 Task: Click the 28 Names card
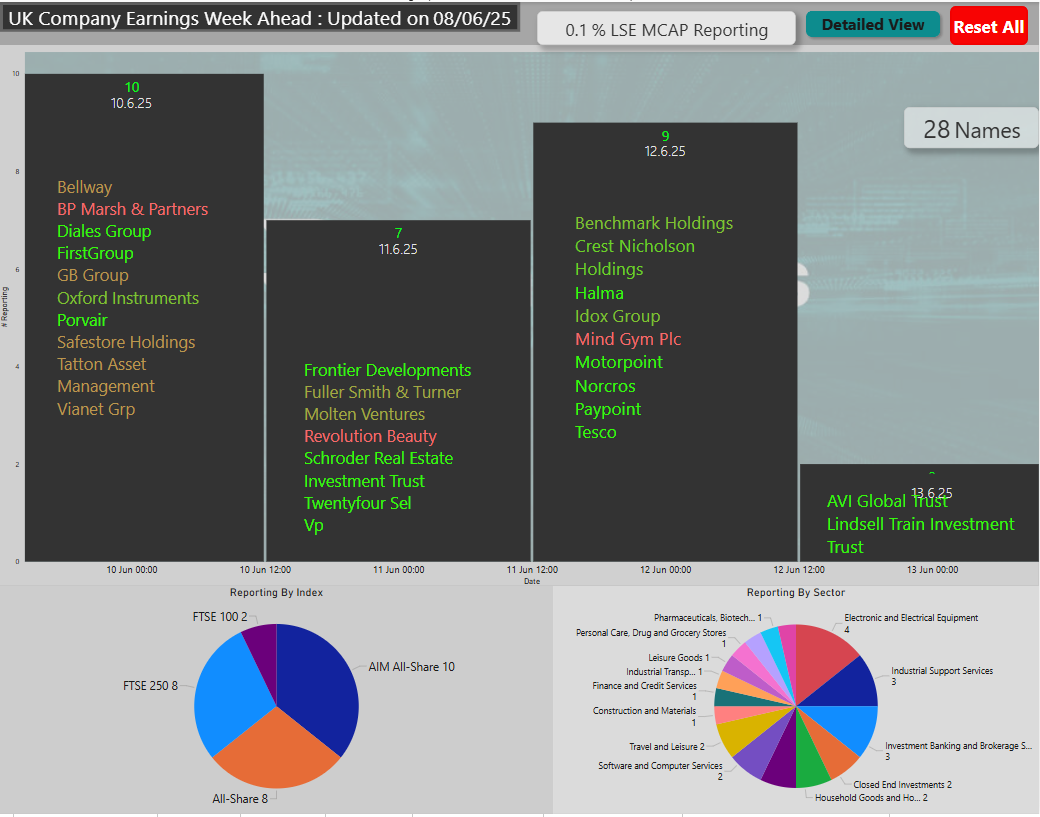971,129
